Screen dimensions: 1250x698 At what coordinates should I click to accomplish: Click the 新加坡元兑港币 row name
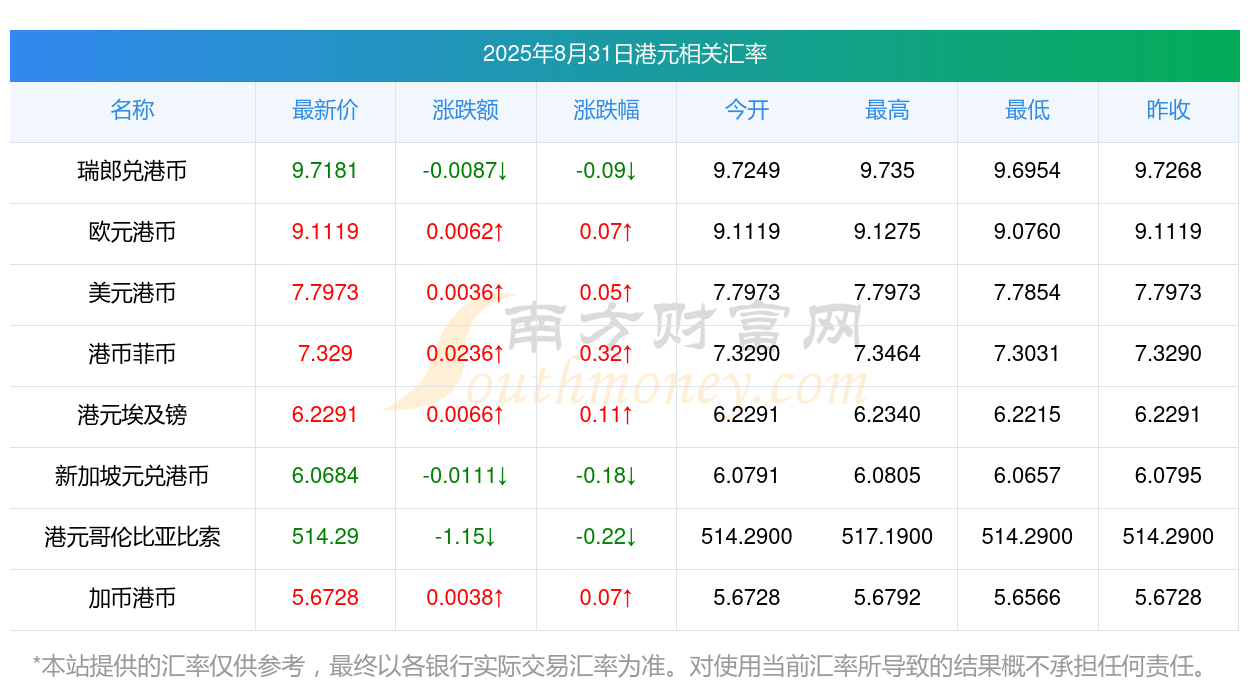(132, 476)
